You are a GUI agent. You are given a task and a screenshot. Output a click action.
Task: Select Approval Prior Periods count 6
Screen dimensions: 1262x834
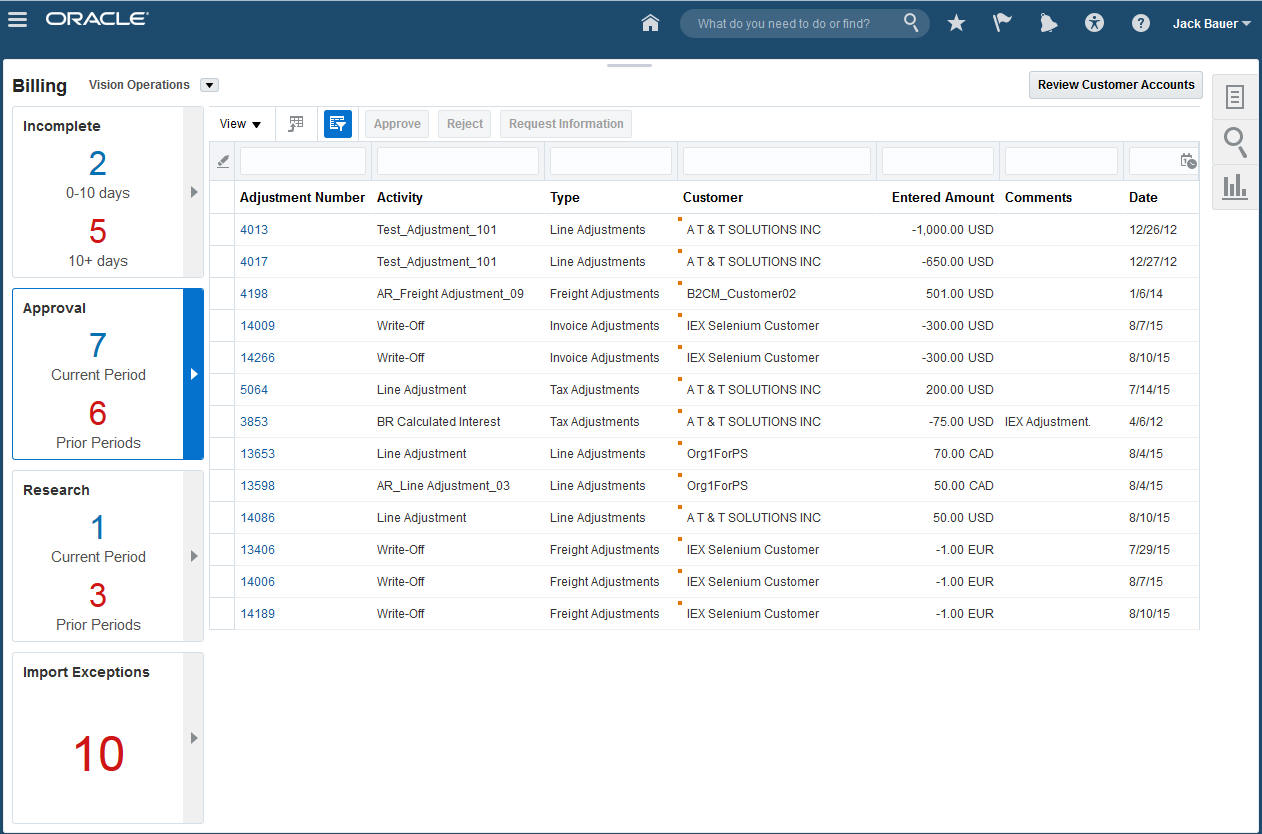tap(97, 414)
